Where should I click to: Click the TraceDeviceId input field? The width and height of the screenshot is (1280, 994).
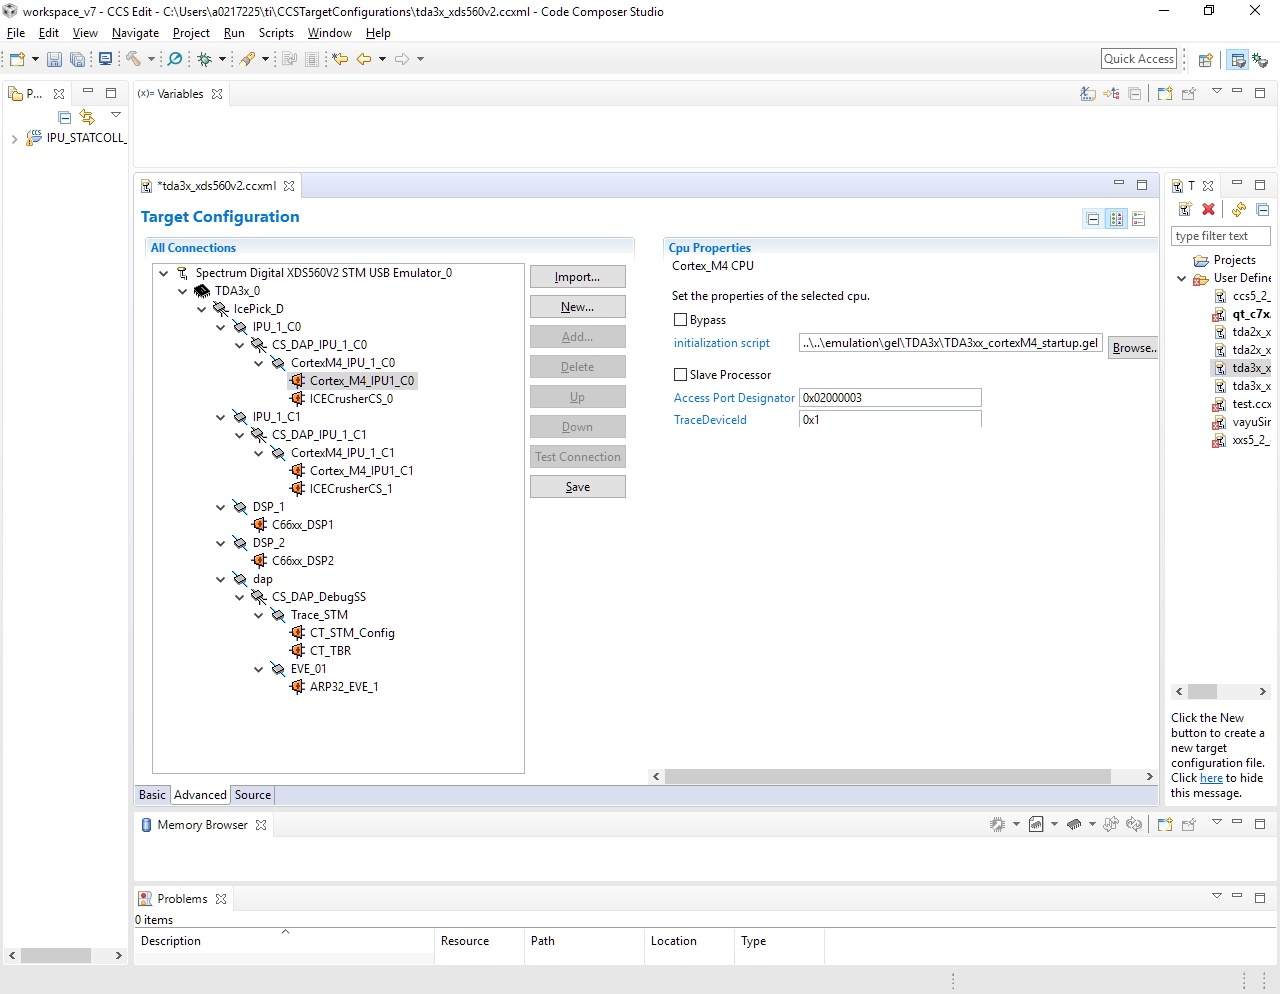pos(890,420)
